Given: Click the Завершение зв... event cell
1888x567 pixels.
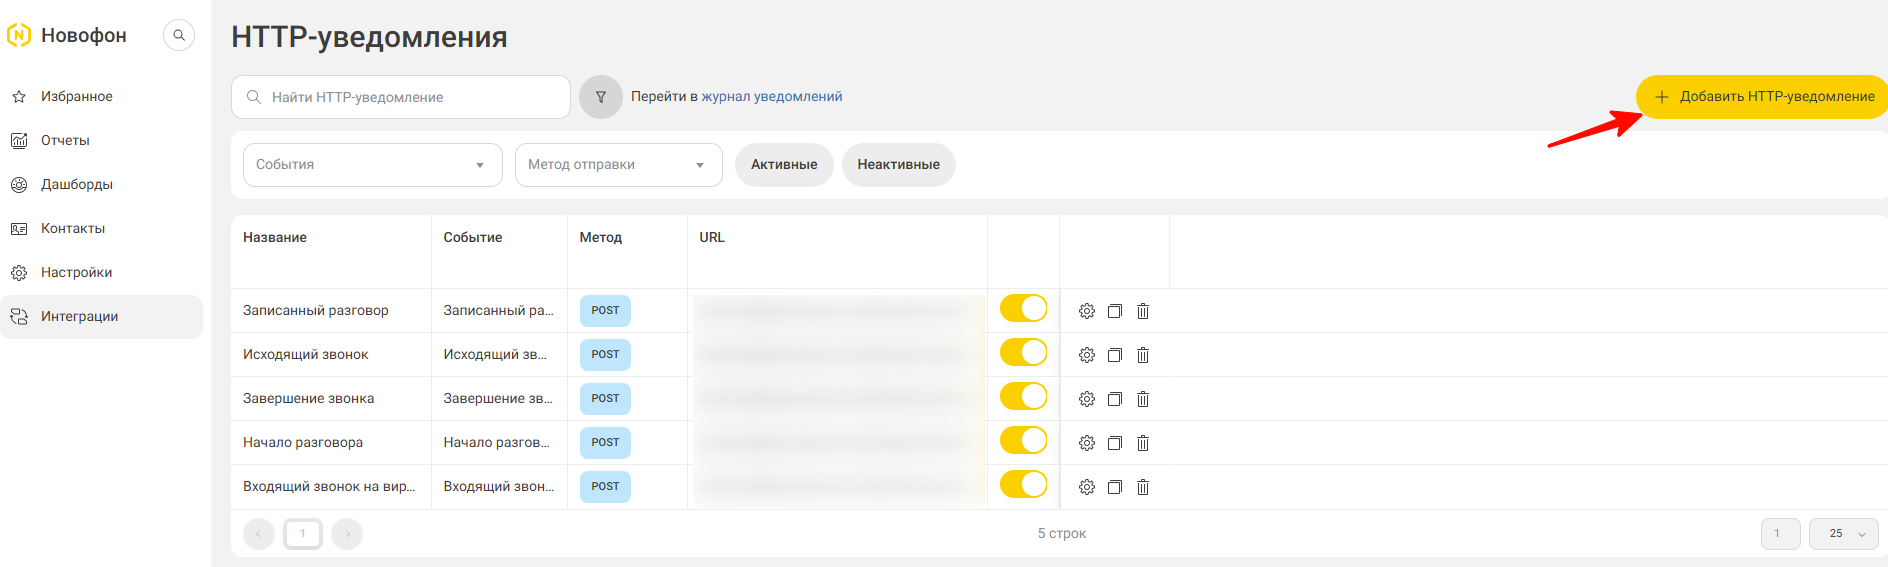Looking at the screenshot, I should click(x=498, y=399).
